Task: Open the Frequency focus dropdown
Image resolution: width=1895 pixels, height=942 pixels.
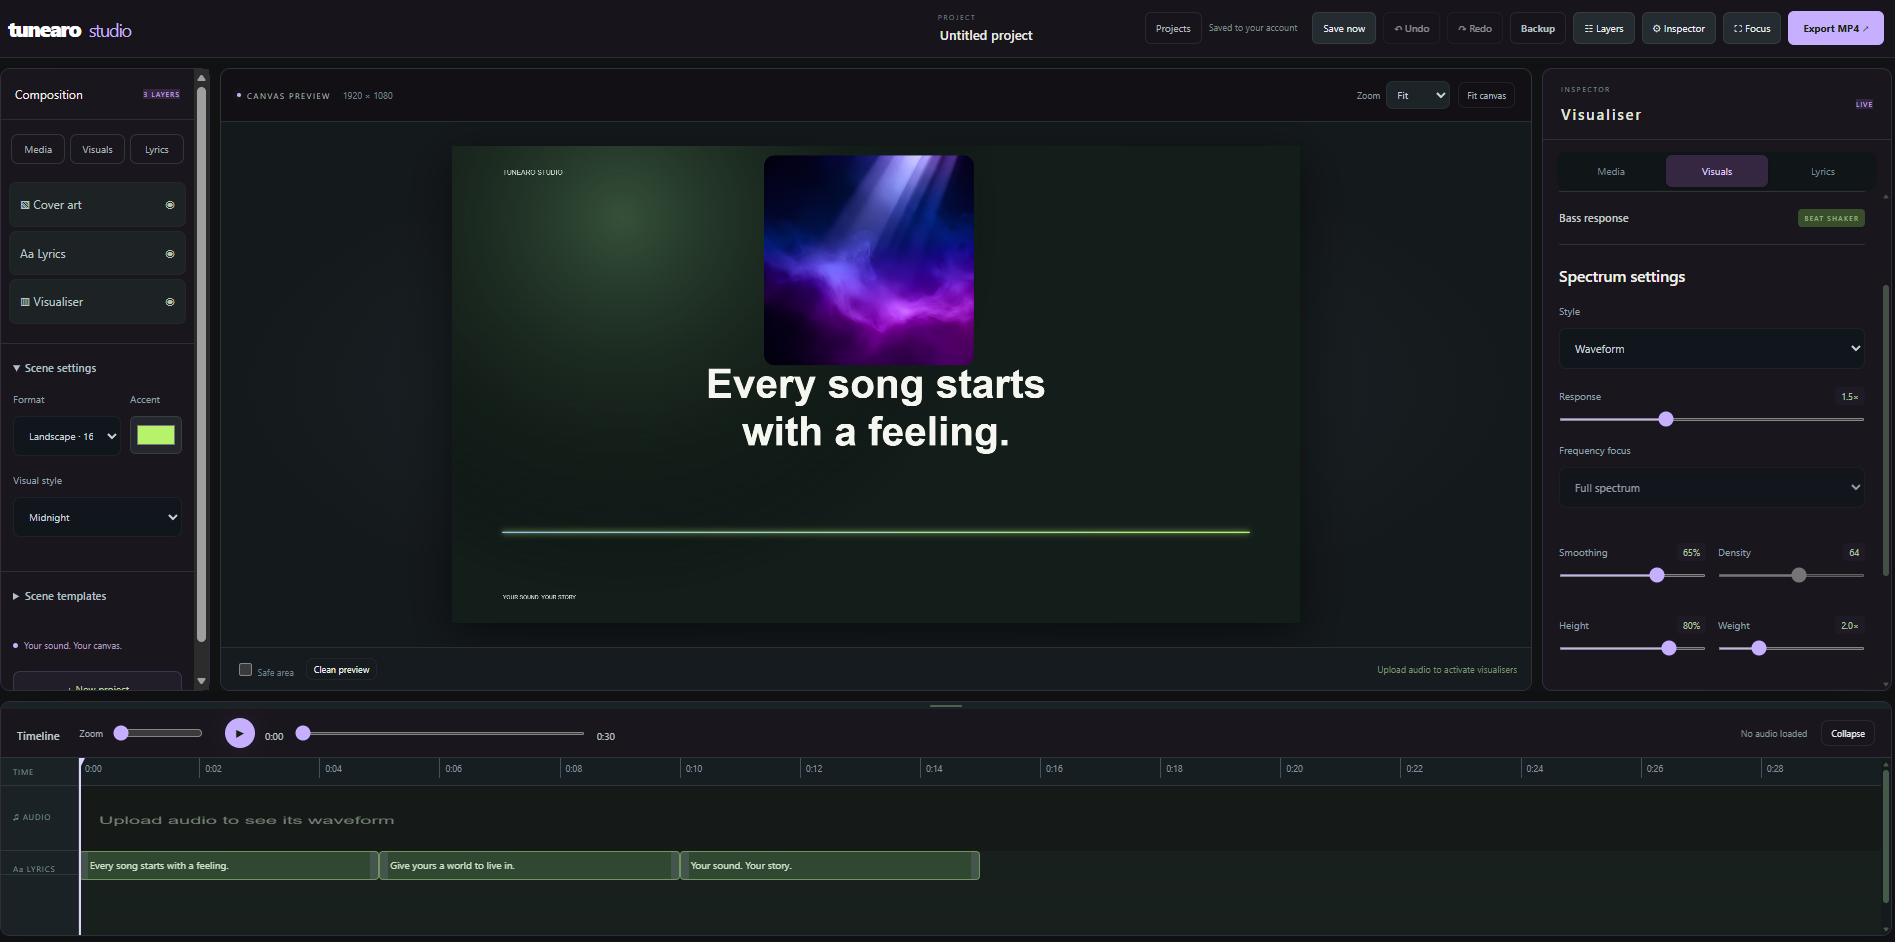Action: (1712, 488)
